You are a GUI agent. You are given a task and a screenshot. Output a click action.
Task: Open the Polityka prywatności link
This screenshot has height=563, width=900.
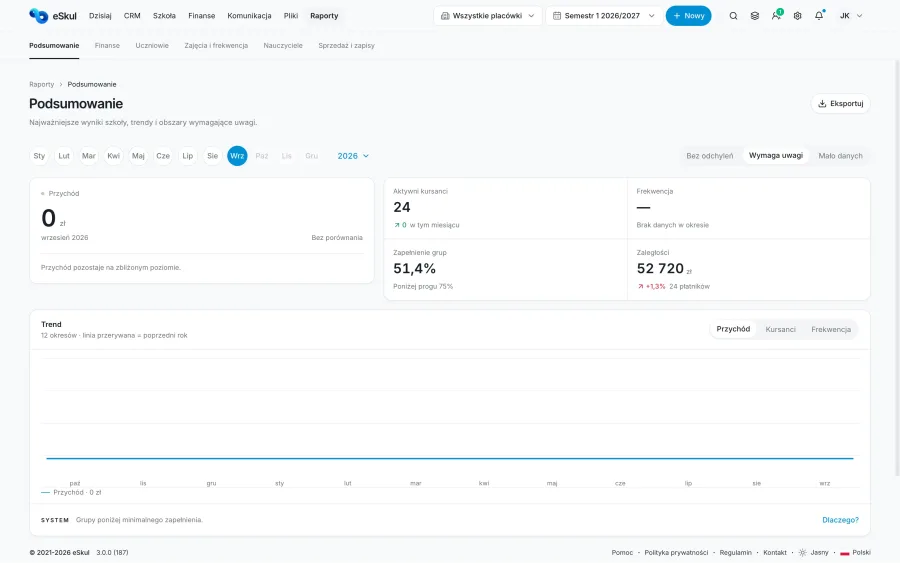(676, 553)
